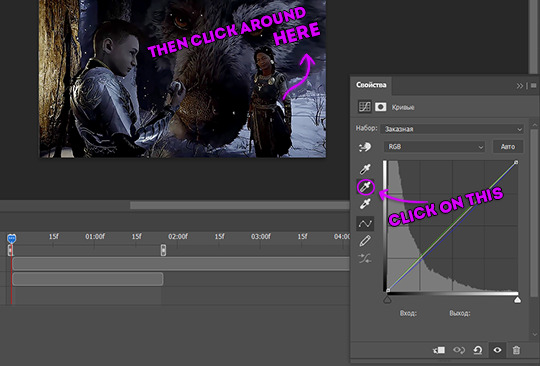Move the black point input slider
This screenshot has height=366, width=540.
[x=387, y=300]
